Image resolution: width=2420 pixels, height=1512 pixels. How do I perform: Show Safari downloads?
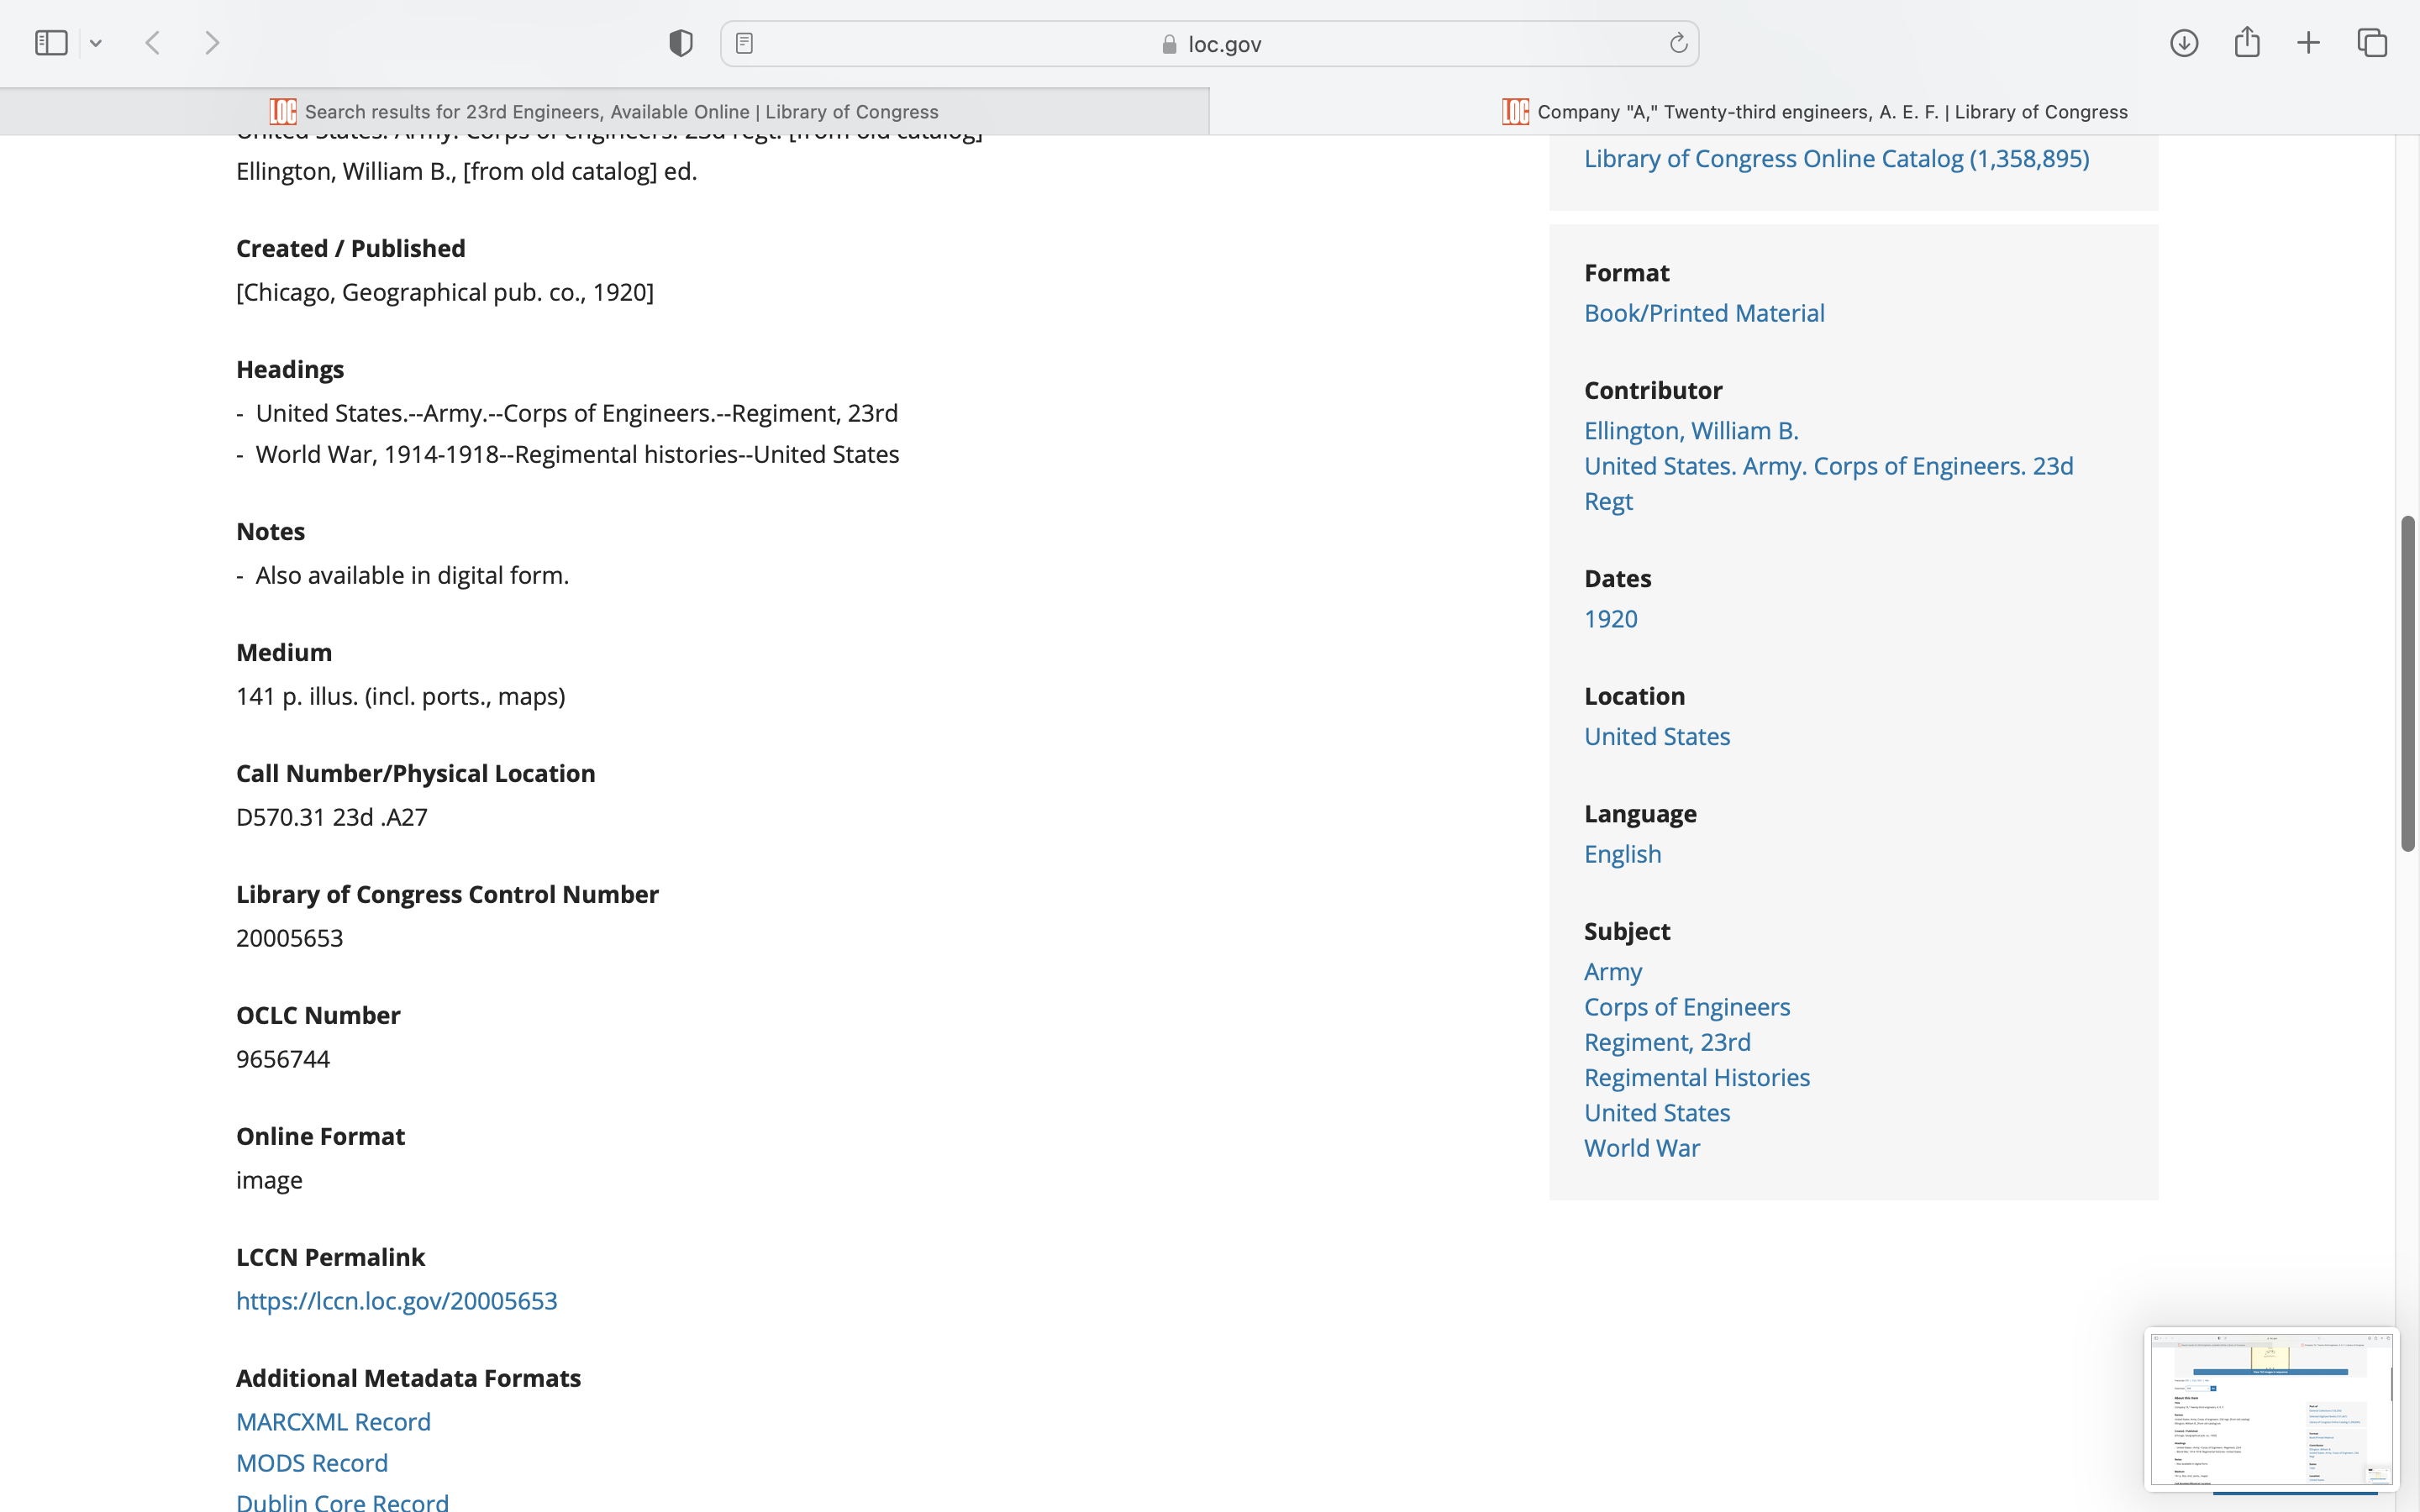pos(2184,43)
